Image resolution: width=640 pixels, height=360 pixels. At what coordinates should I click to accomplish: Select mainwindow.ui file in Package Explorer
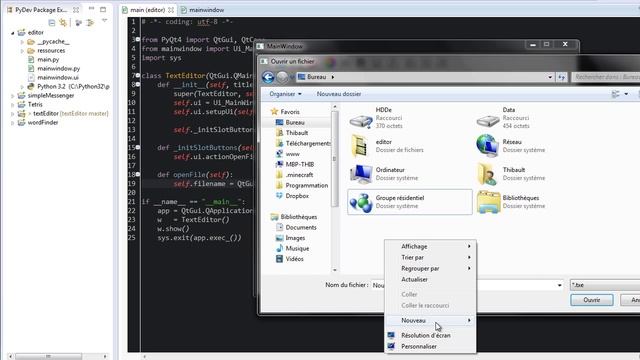[58, 78]
